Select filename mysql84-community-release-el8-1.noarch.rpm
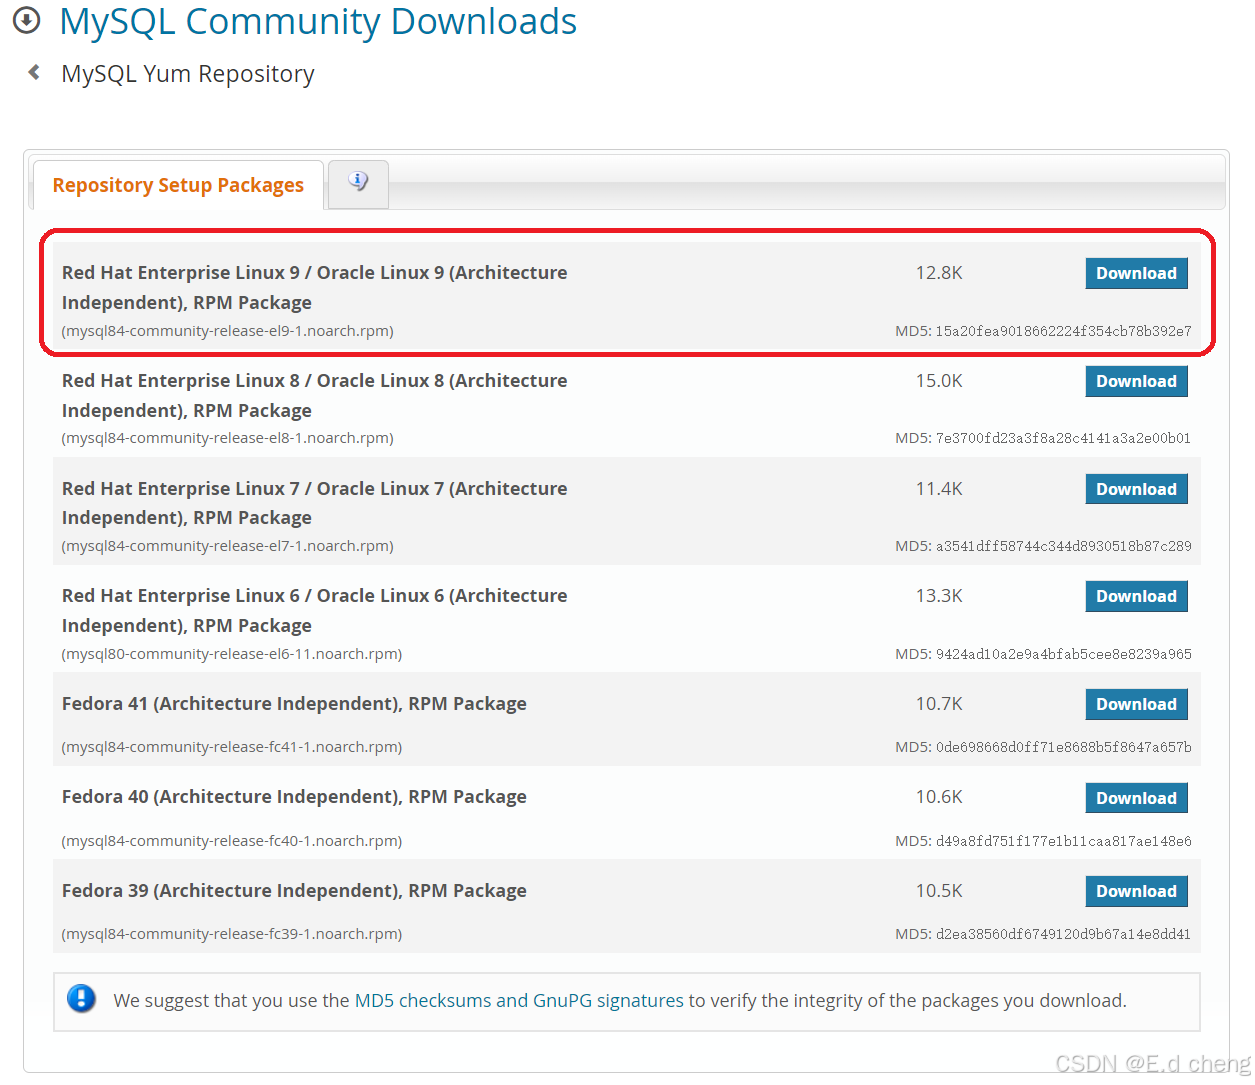Screen dimensions: 1255x1085 [x=227, y=438]
